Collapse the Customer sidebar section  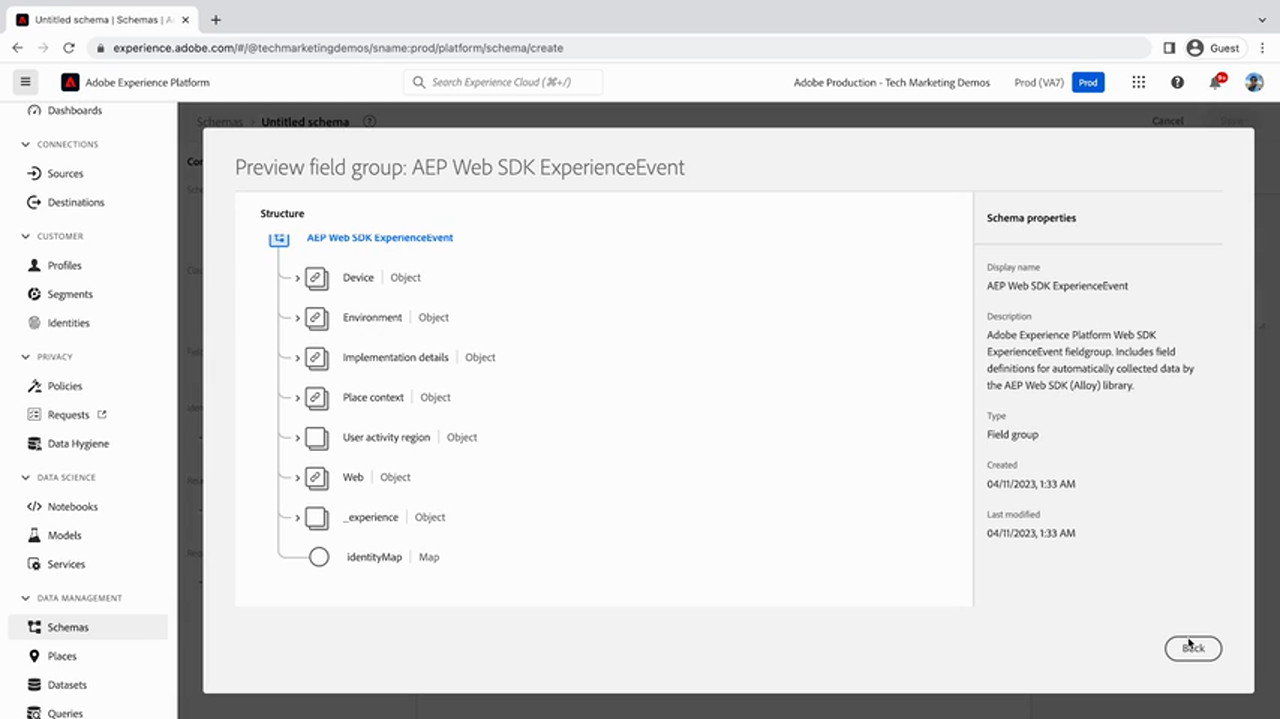click(26, 236)
